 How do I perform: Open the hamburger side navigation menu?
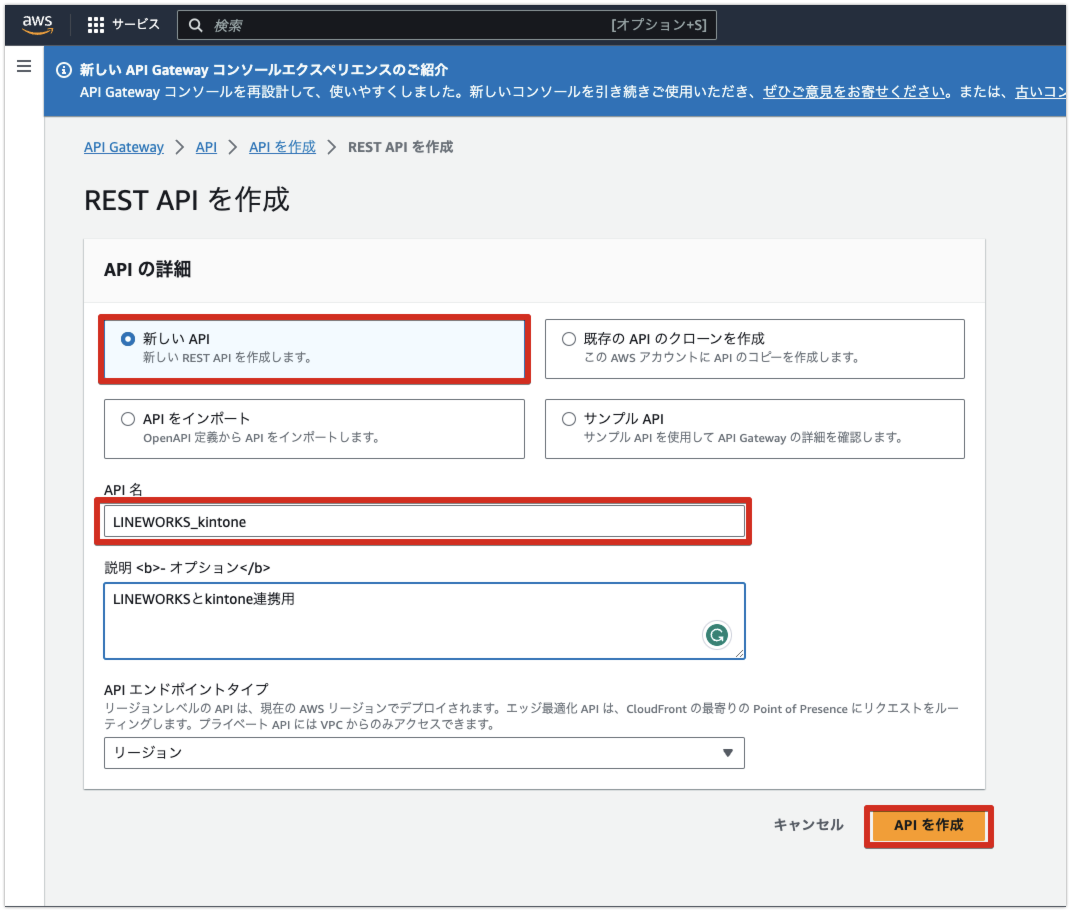tap(24, 67)
